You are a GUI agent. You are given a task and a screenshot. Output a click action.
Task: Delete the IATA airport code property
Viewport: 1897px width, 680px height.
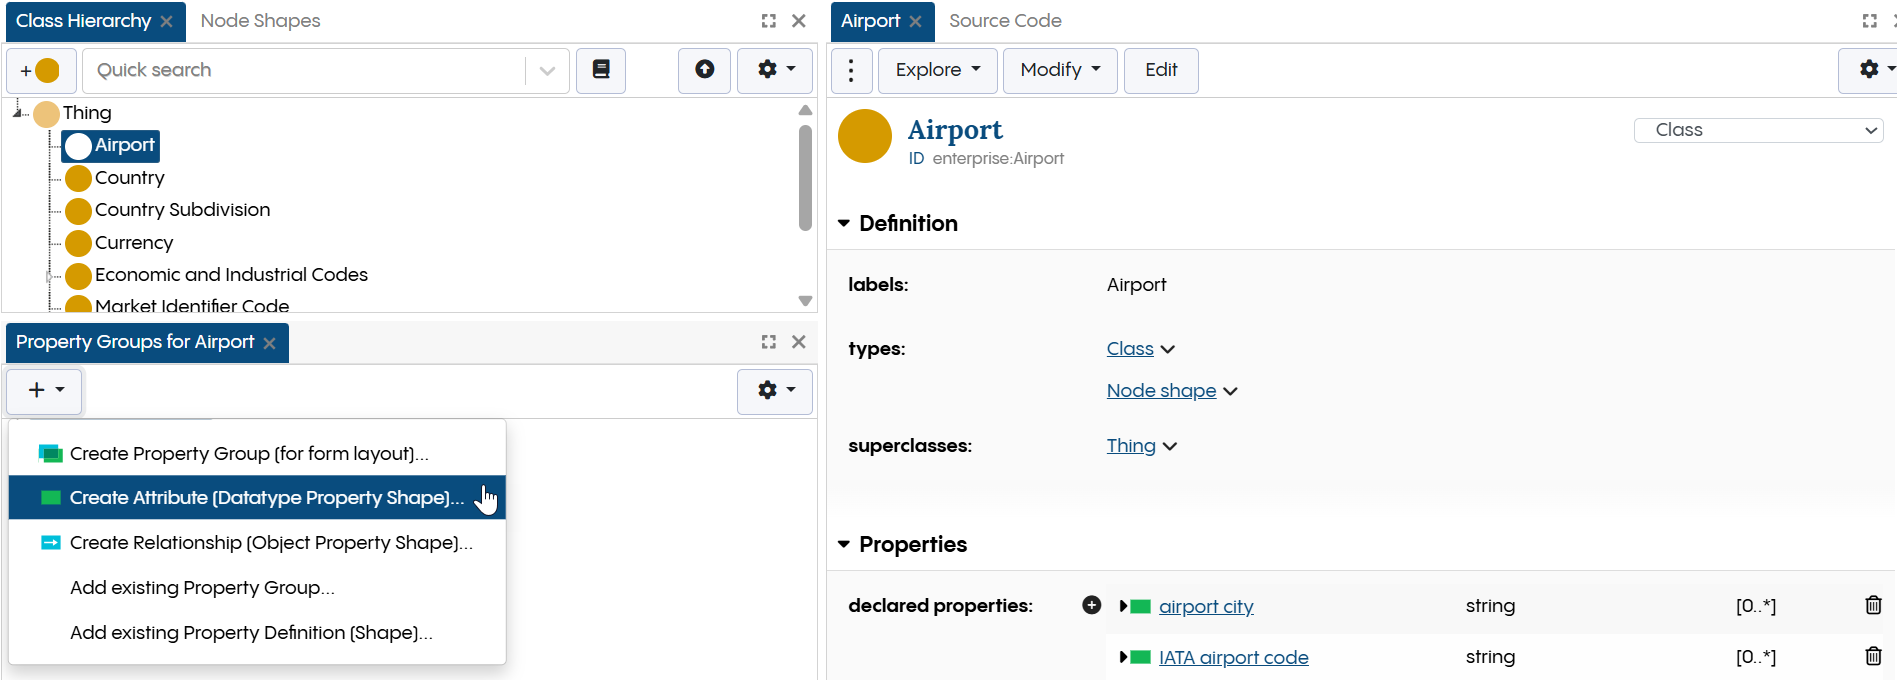1873,656
